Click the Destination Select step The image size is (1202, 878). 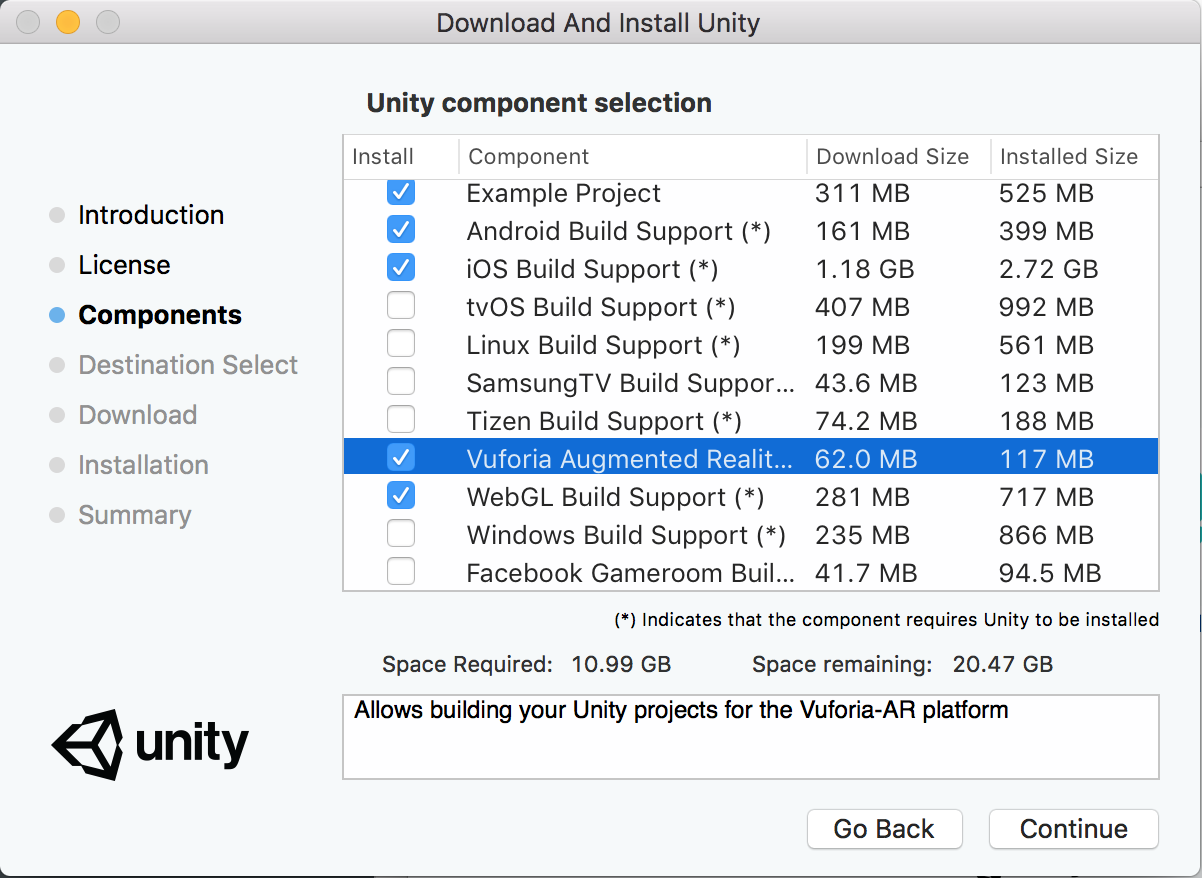(188, 365)
